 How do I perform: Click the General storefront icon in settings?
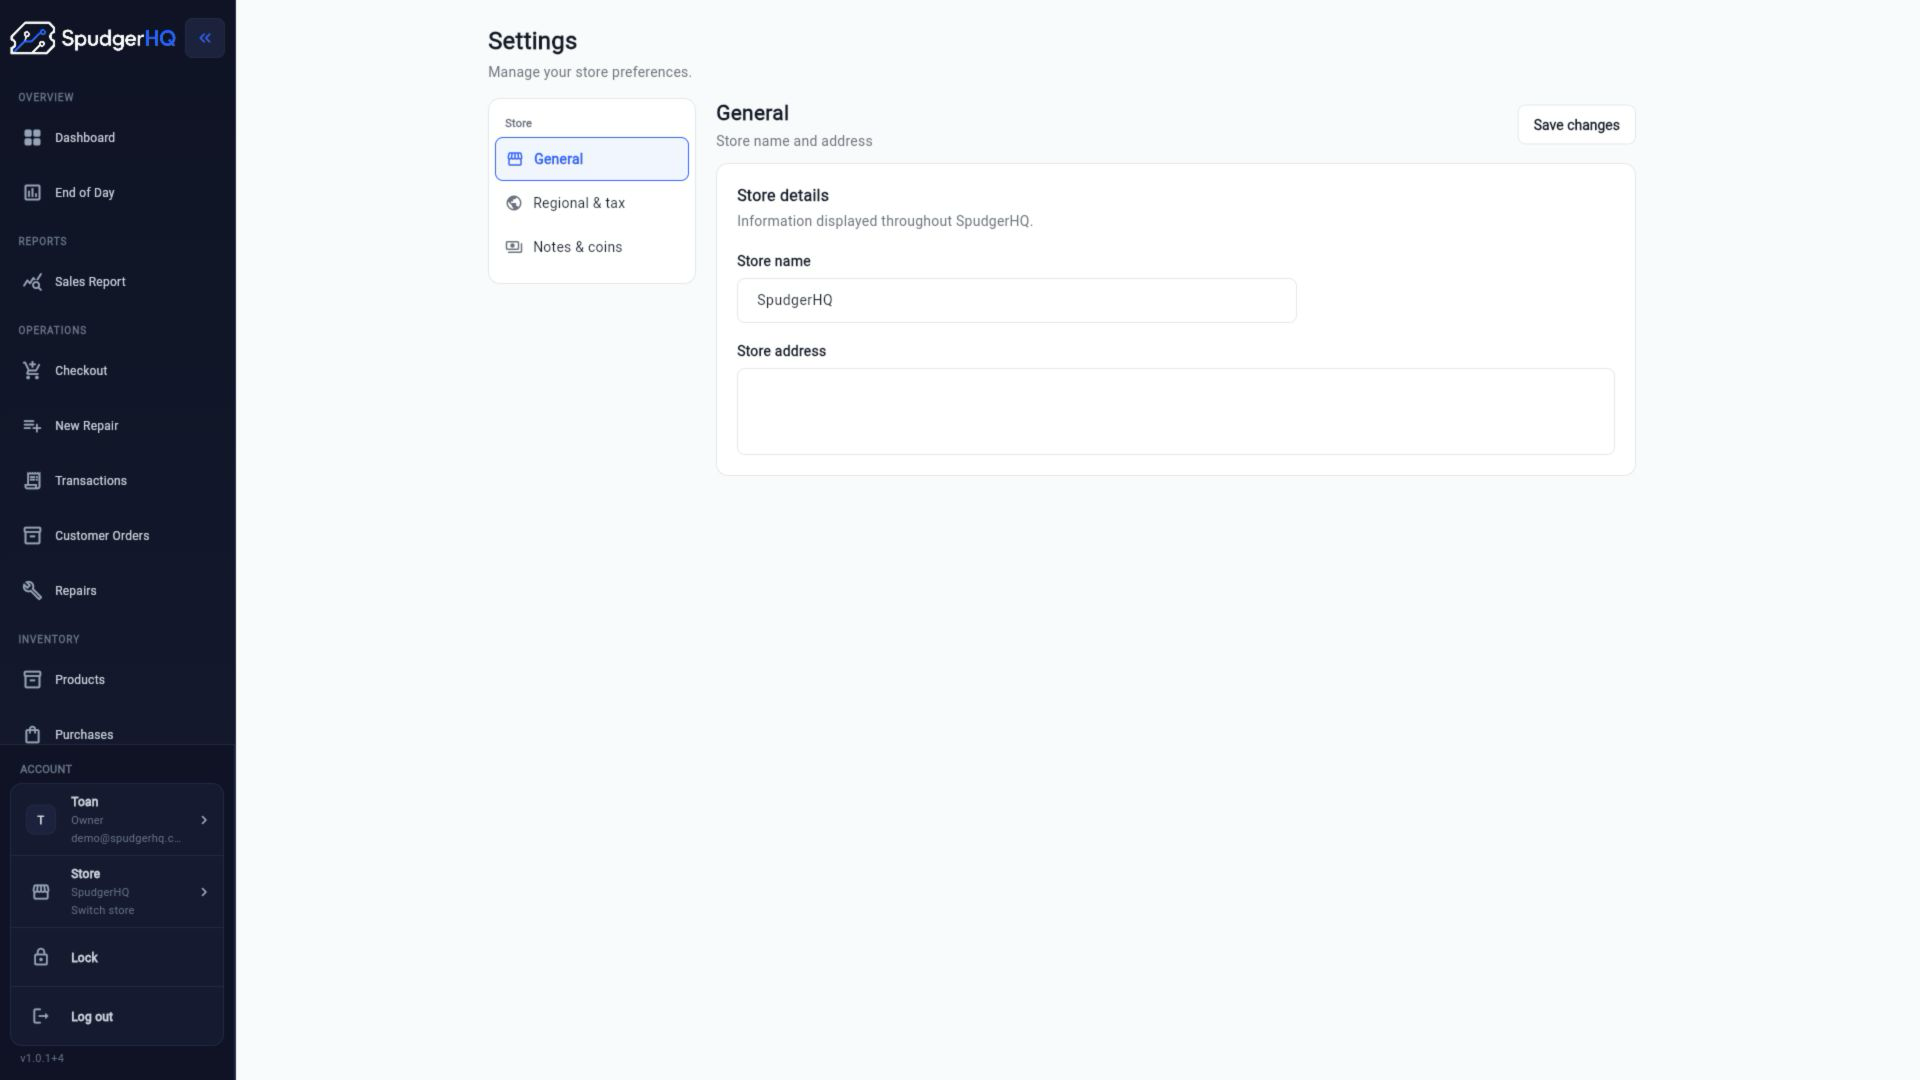click(515, 159)
